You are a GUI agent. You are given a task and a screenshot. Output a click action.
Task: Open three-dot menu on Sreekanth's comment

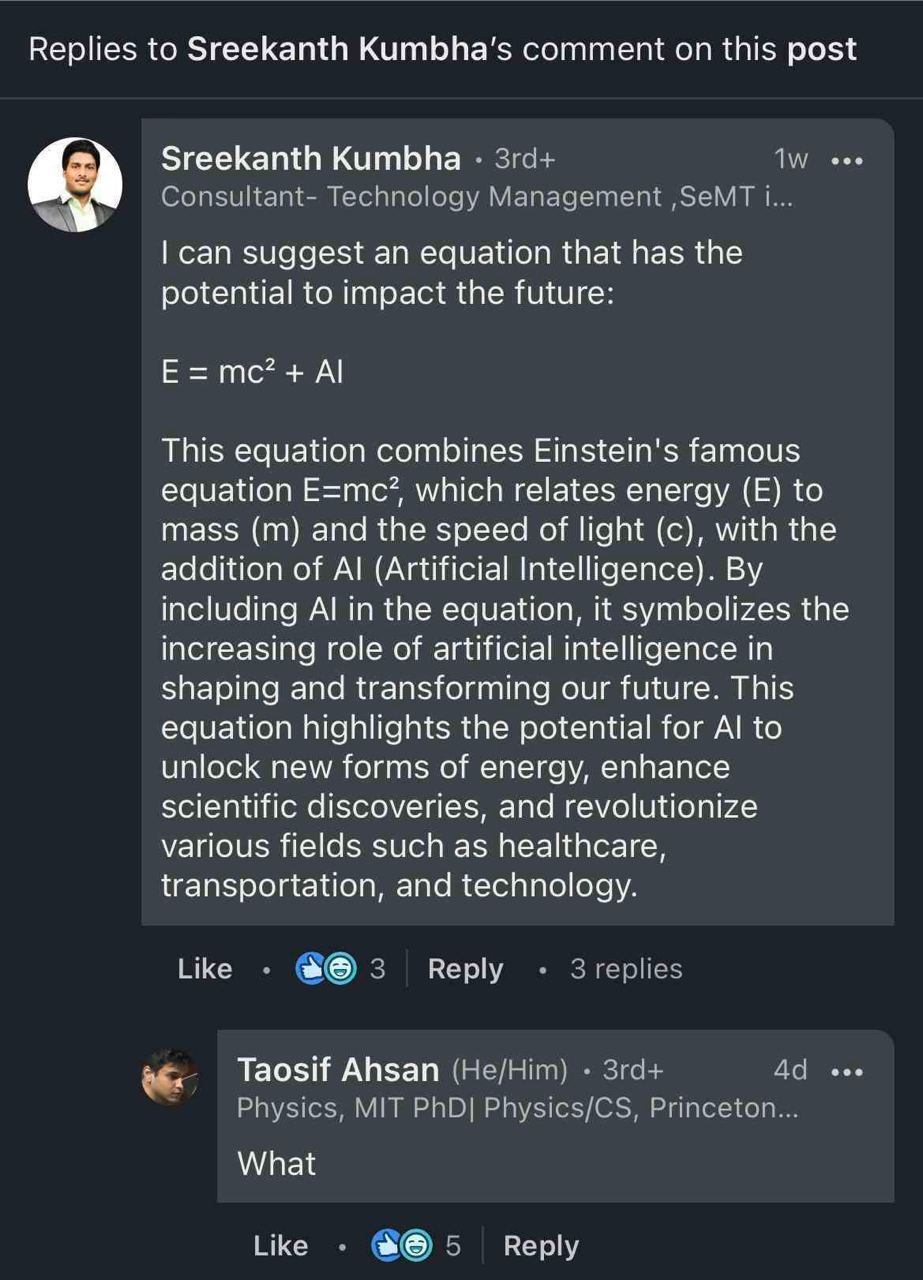(847, 160)
